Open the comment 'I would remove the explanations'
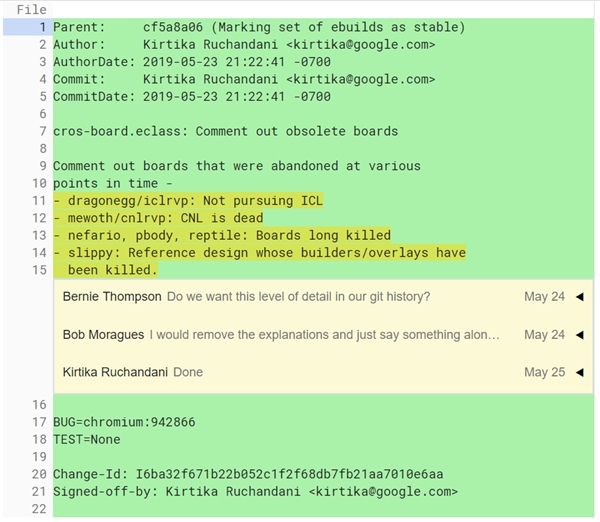This screenshot has width=600, height=522. pos(324,335)
